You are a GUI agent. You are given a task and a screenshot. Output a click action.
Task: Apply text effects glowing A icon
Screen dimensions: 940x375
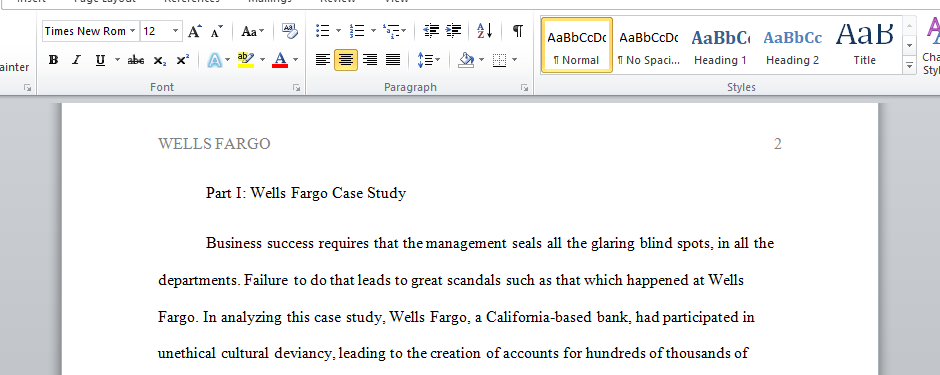(215, 60)
